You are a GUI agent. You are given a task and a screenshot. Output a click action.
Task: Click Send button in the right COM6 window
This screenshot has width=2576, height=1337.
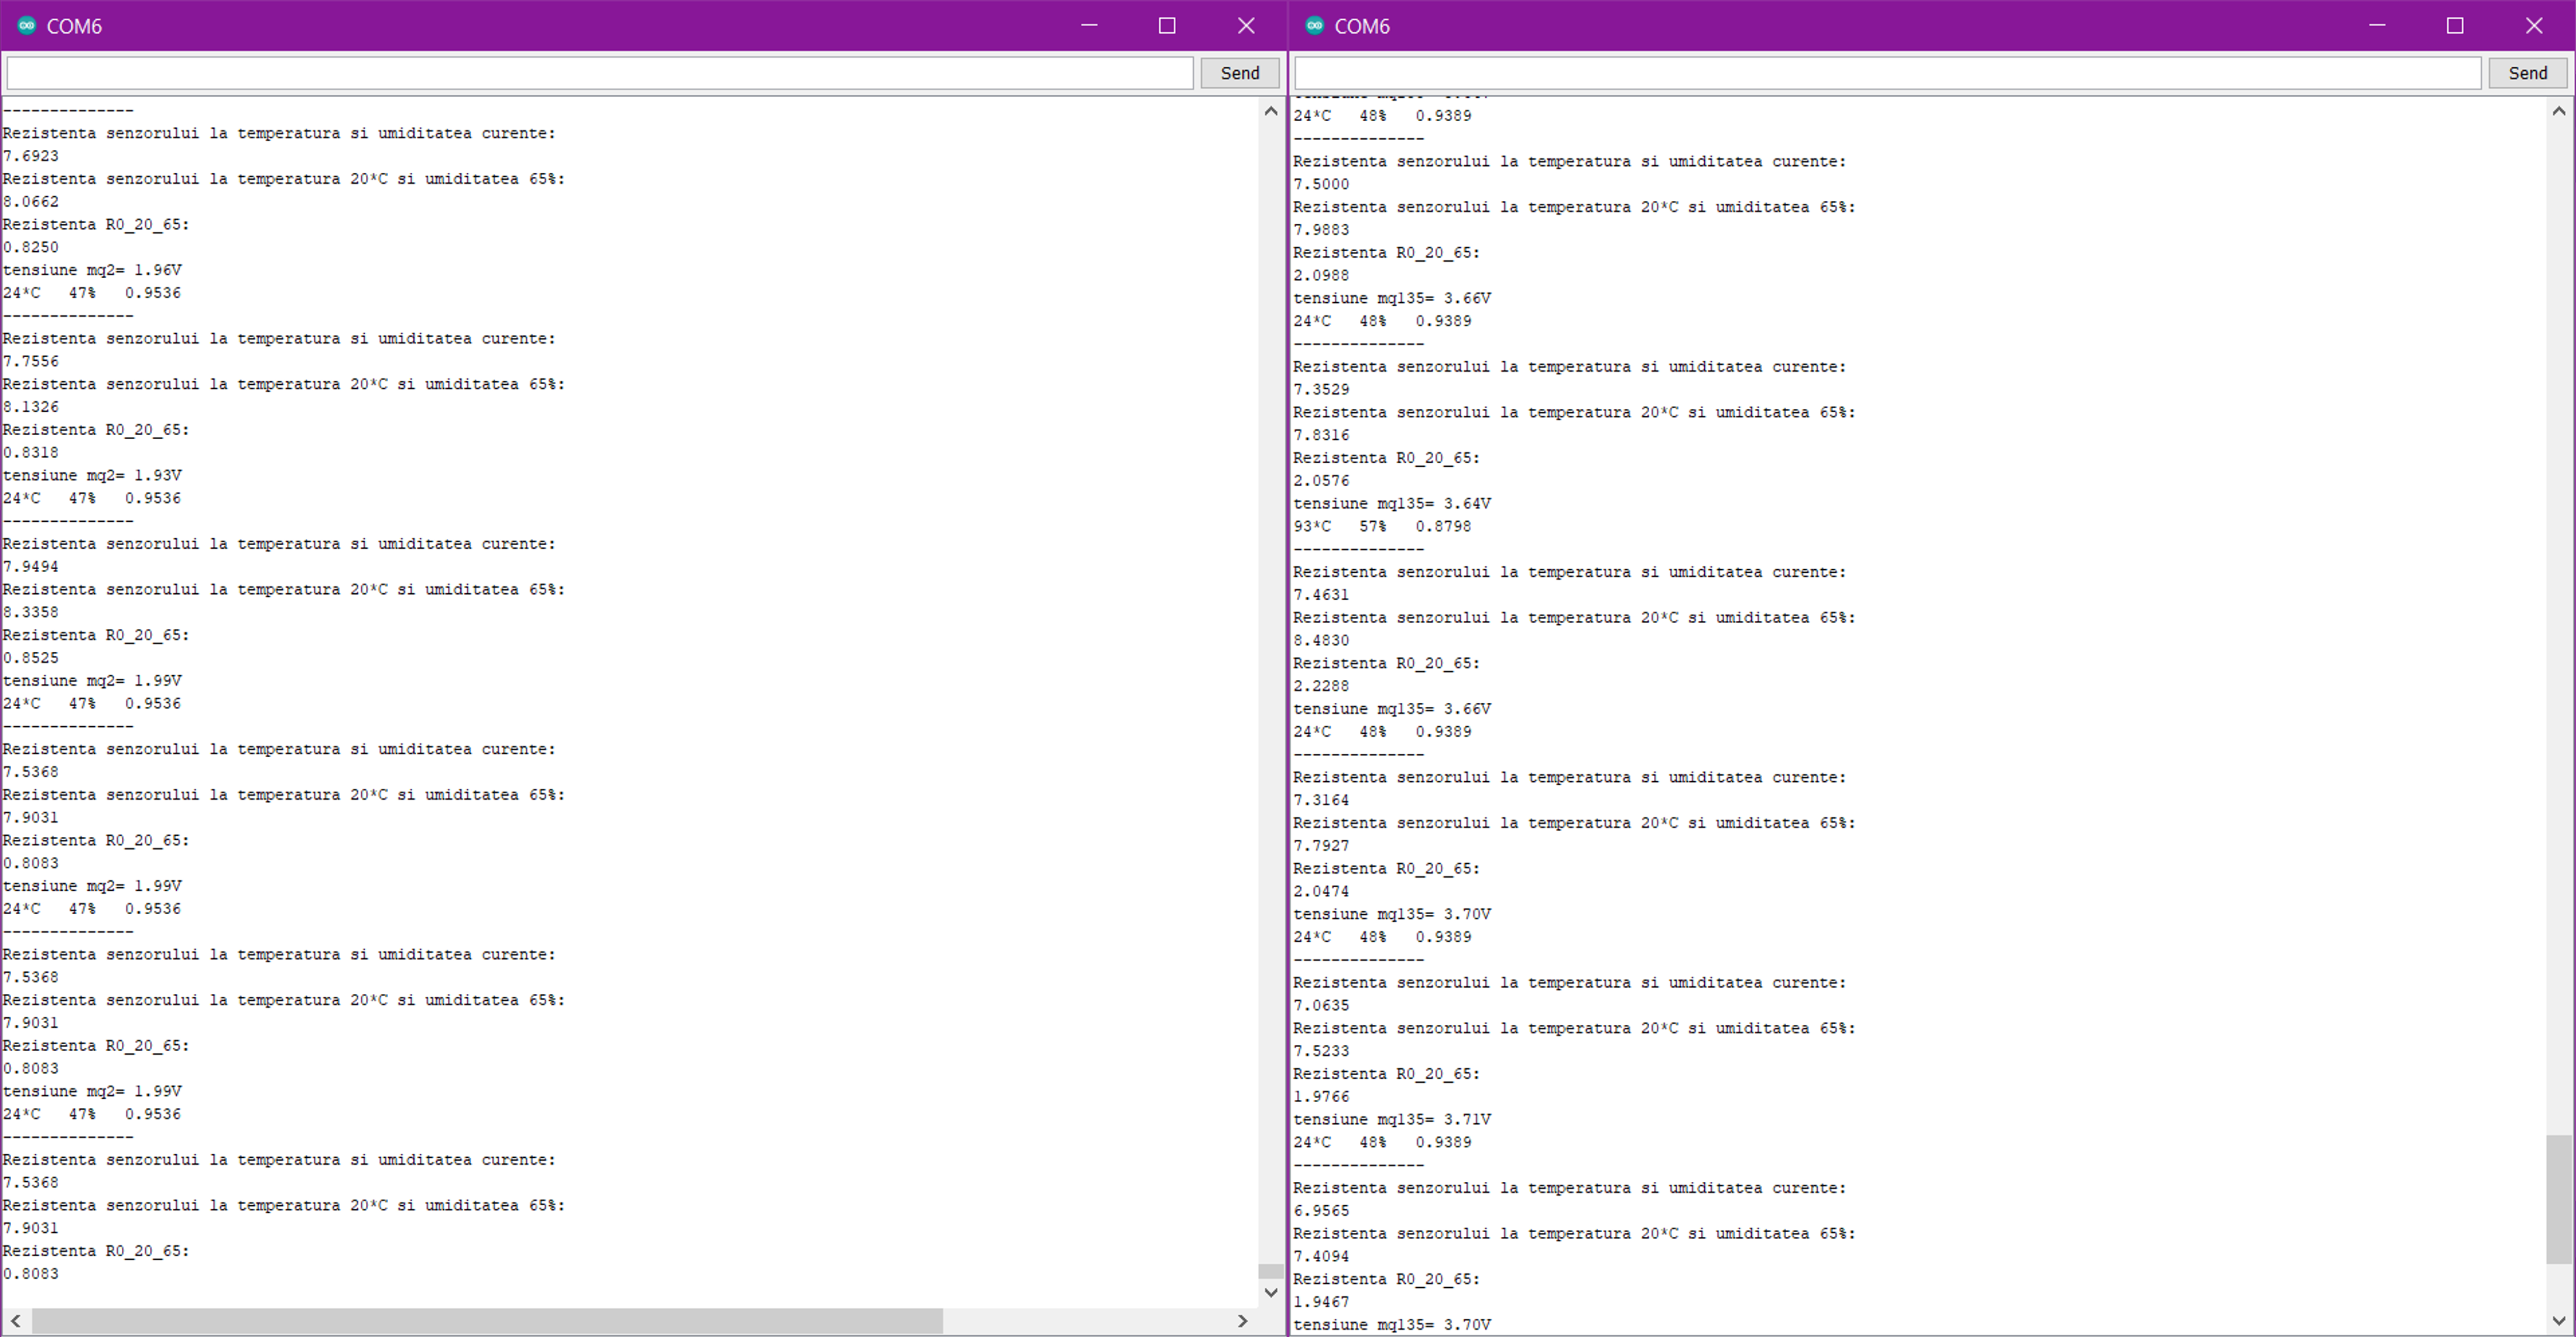point(2528,73)
